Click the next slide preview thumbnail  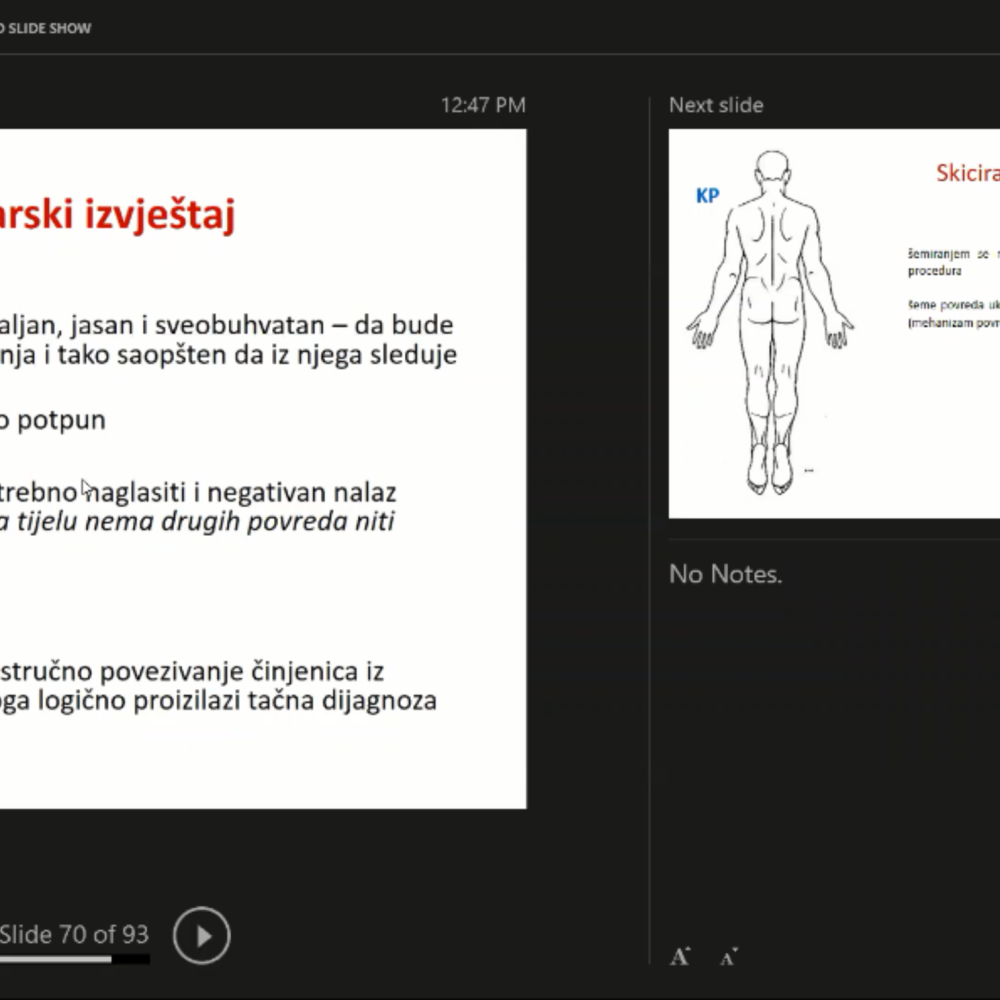coord(834,324)
